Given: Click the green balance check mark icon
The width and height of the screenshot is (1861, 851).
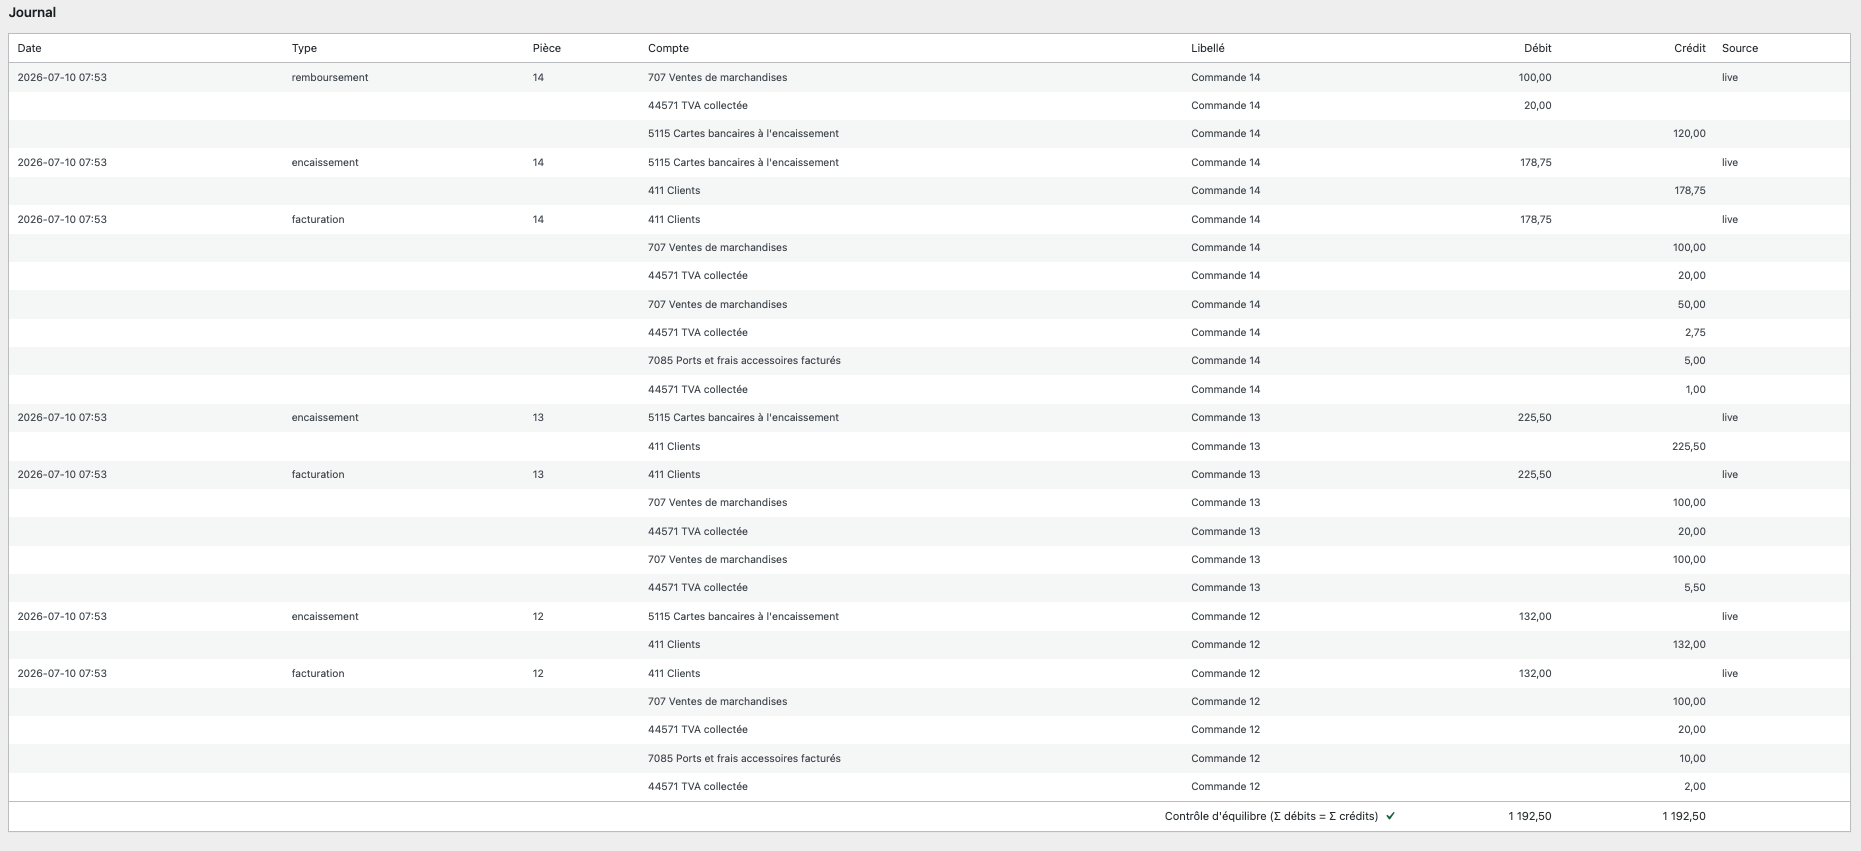Looking at the screenshot, I should click(1390, 816).
